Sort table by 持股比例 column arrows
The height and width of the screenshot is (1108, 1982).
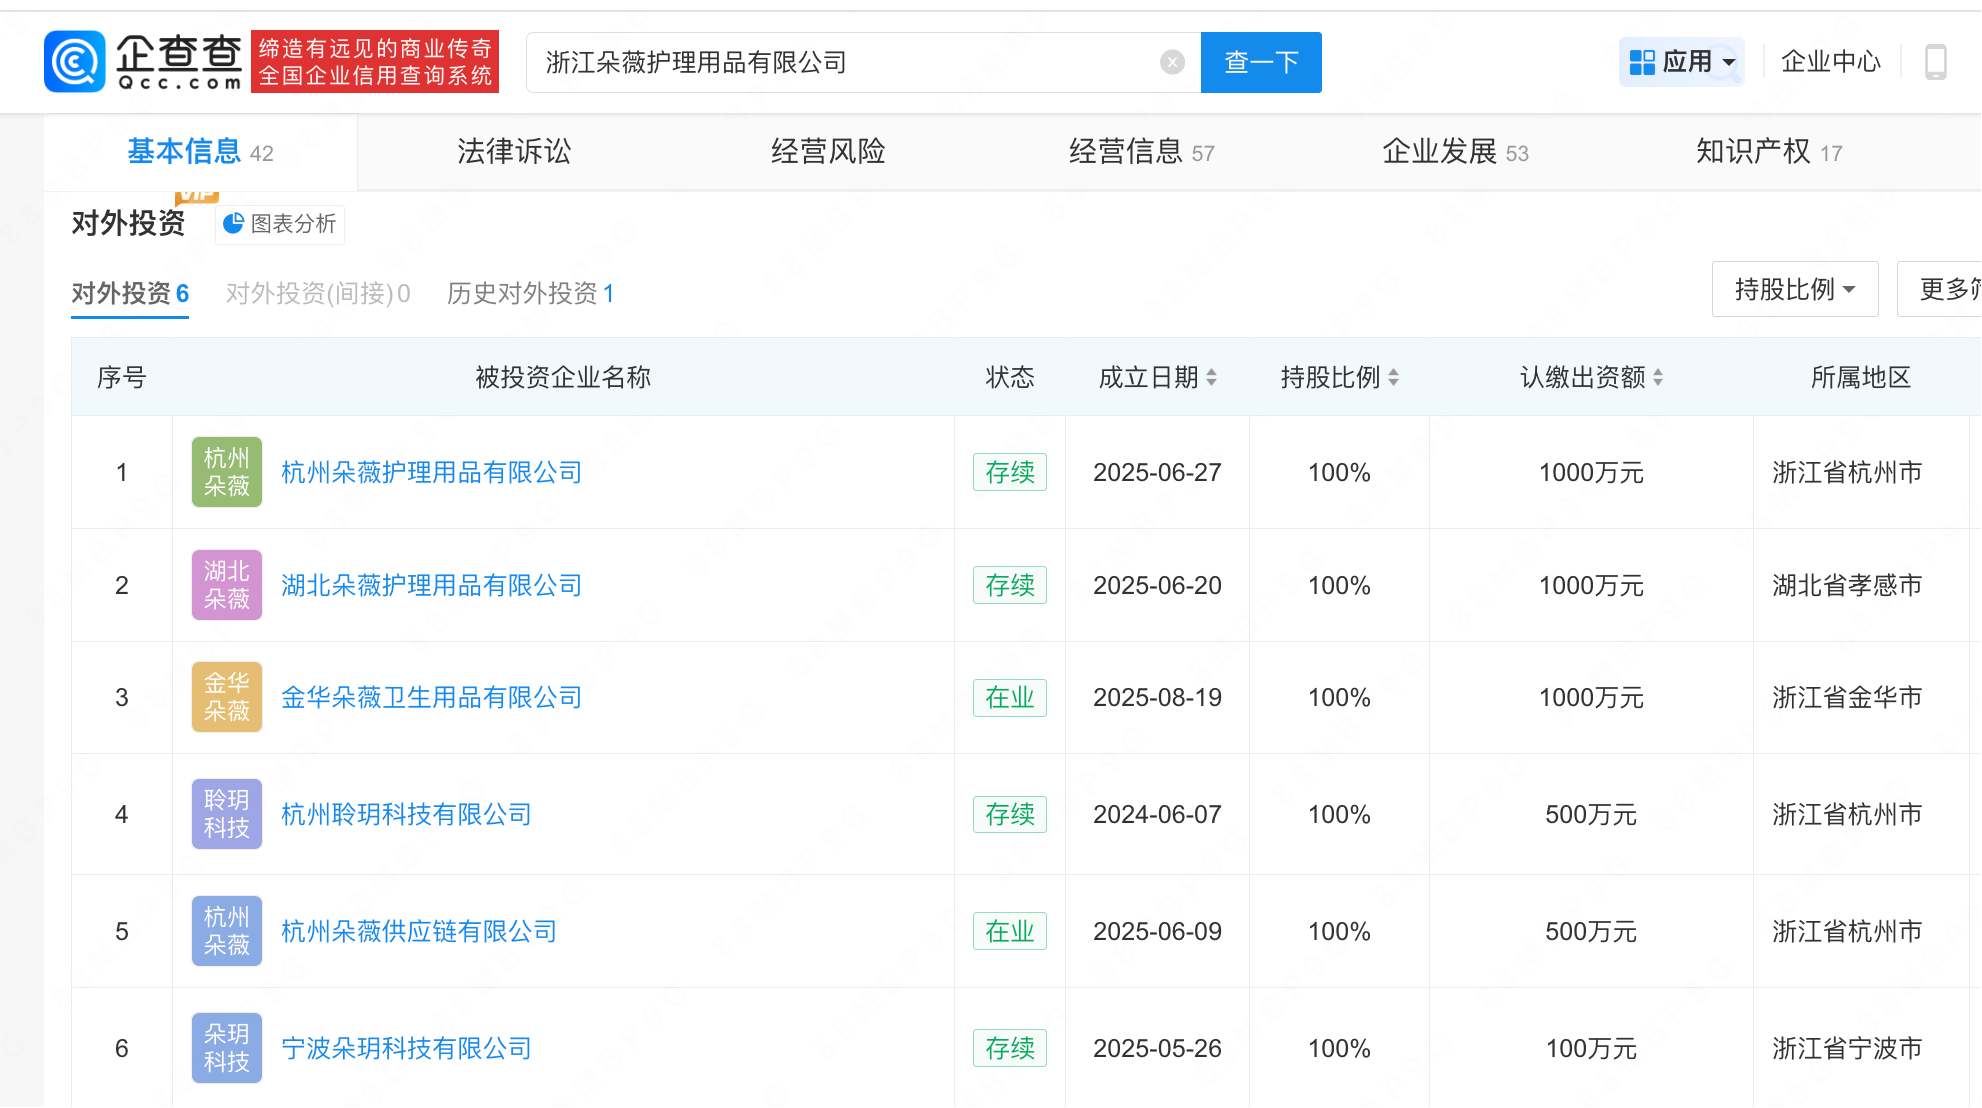pos(1393,378)
